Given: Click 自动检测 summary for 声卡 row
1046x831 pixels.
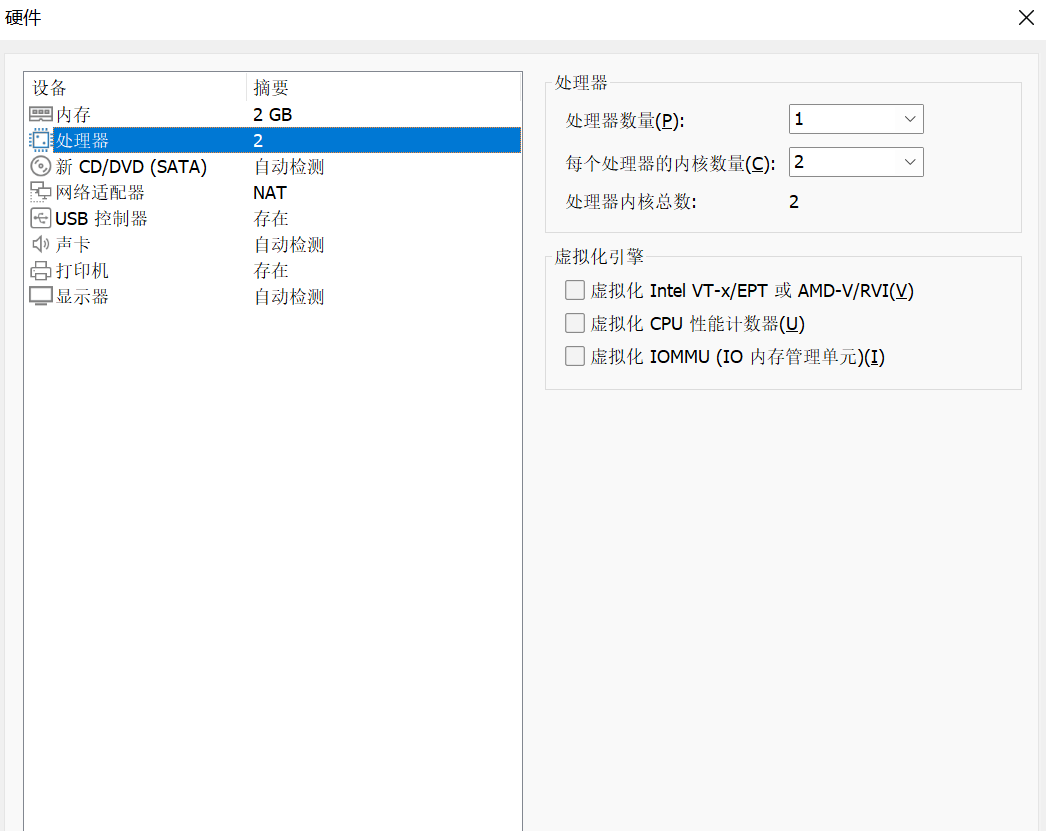Looking at the screenshot, I should click(289, 245).
